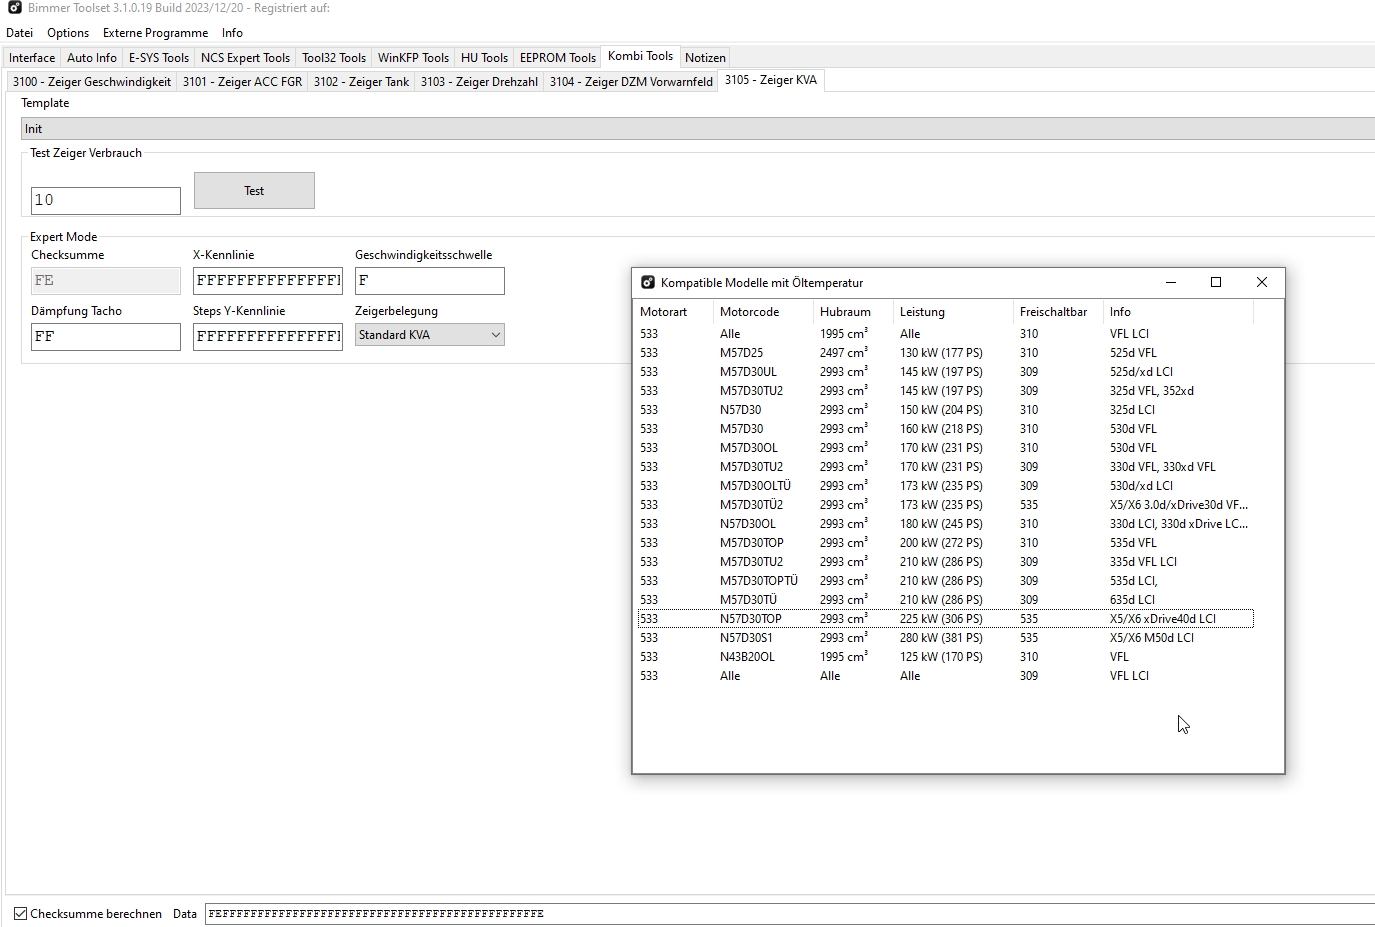
Task: Select the M57D30TOP row
Action: coord(945,543)
